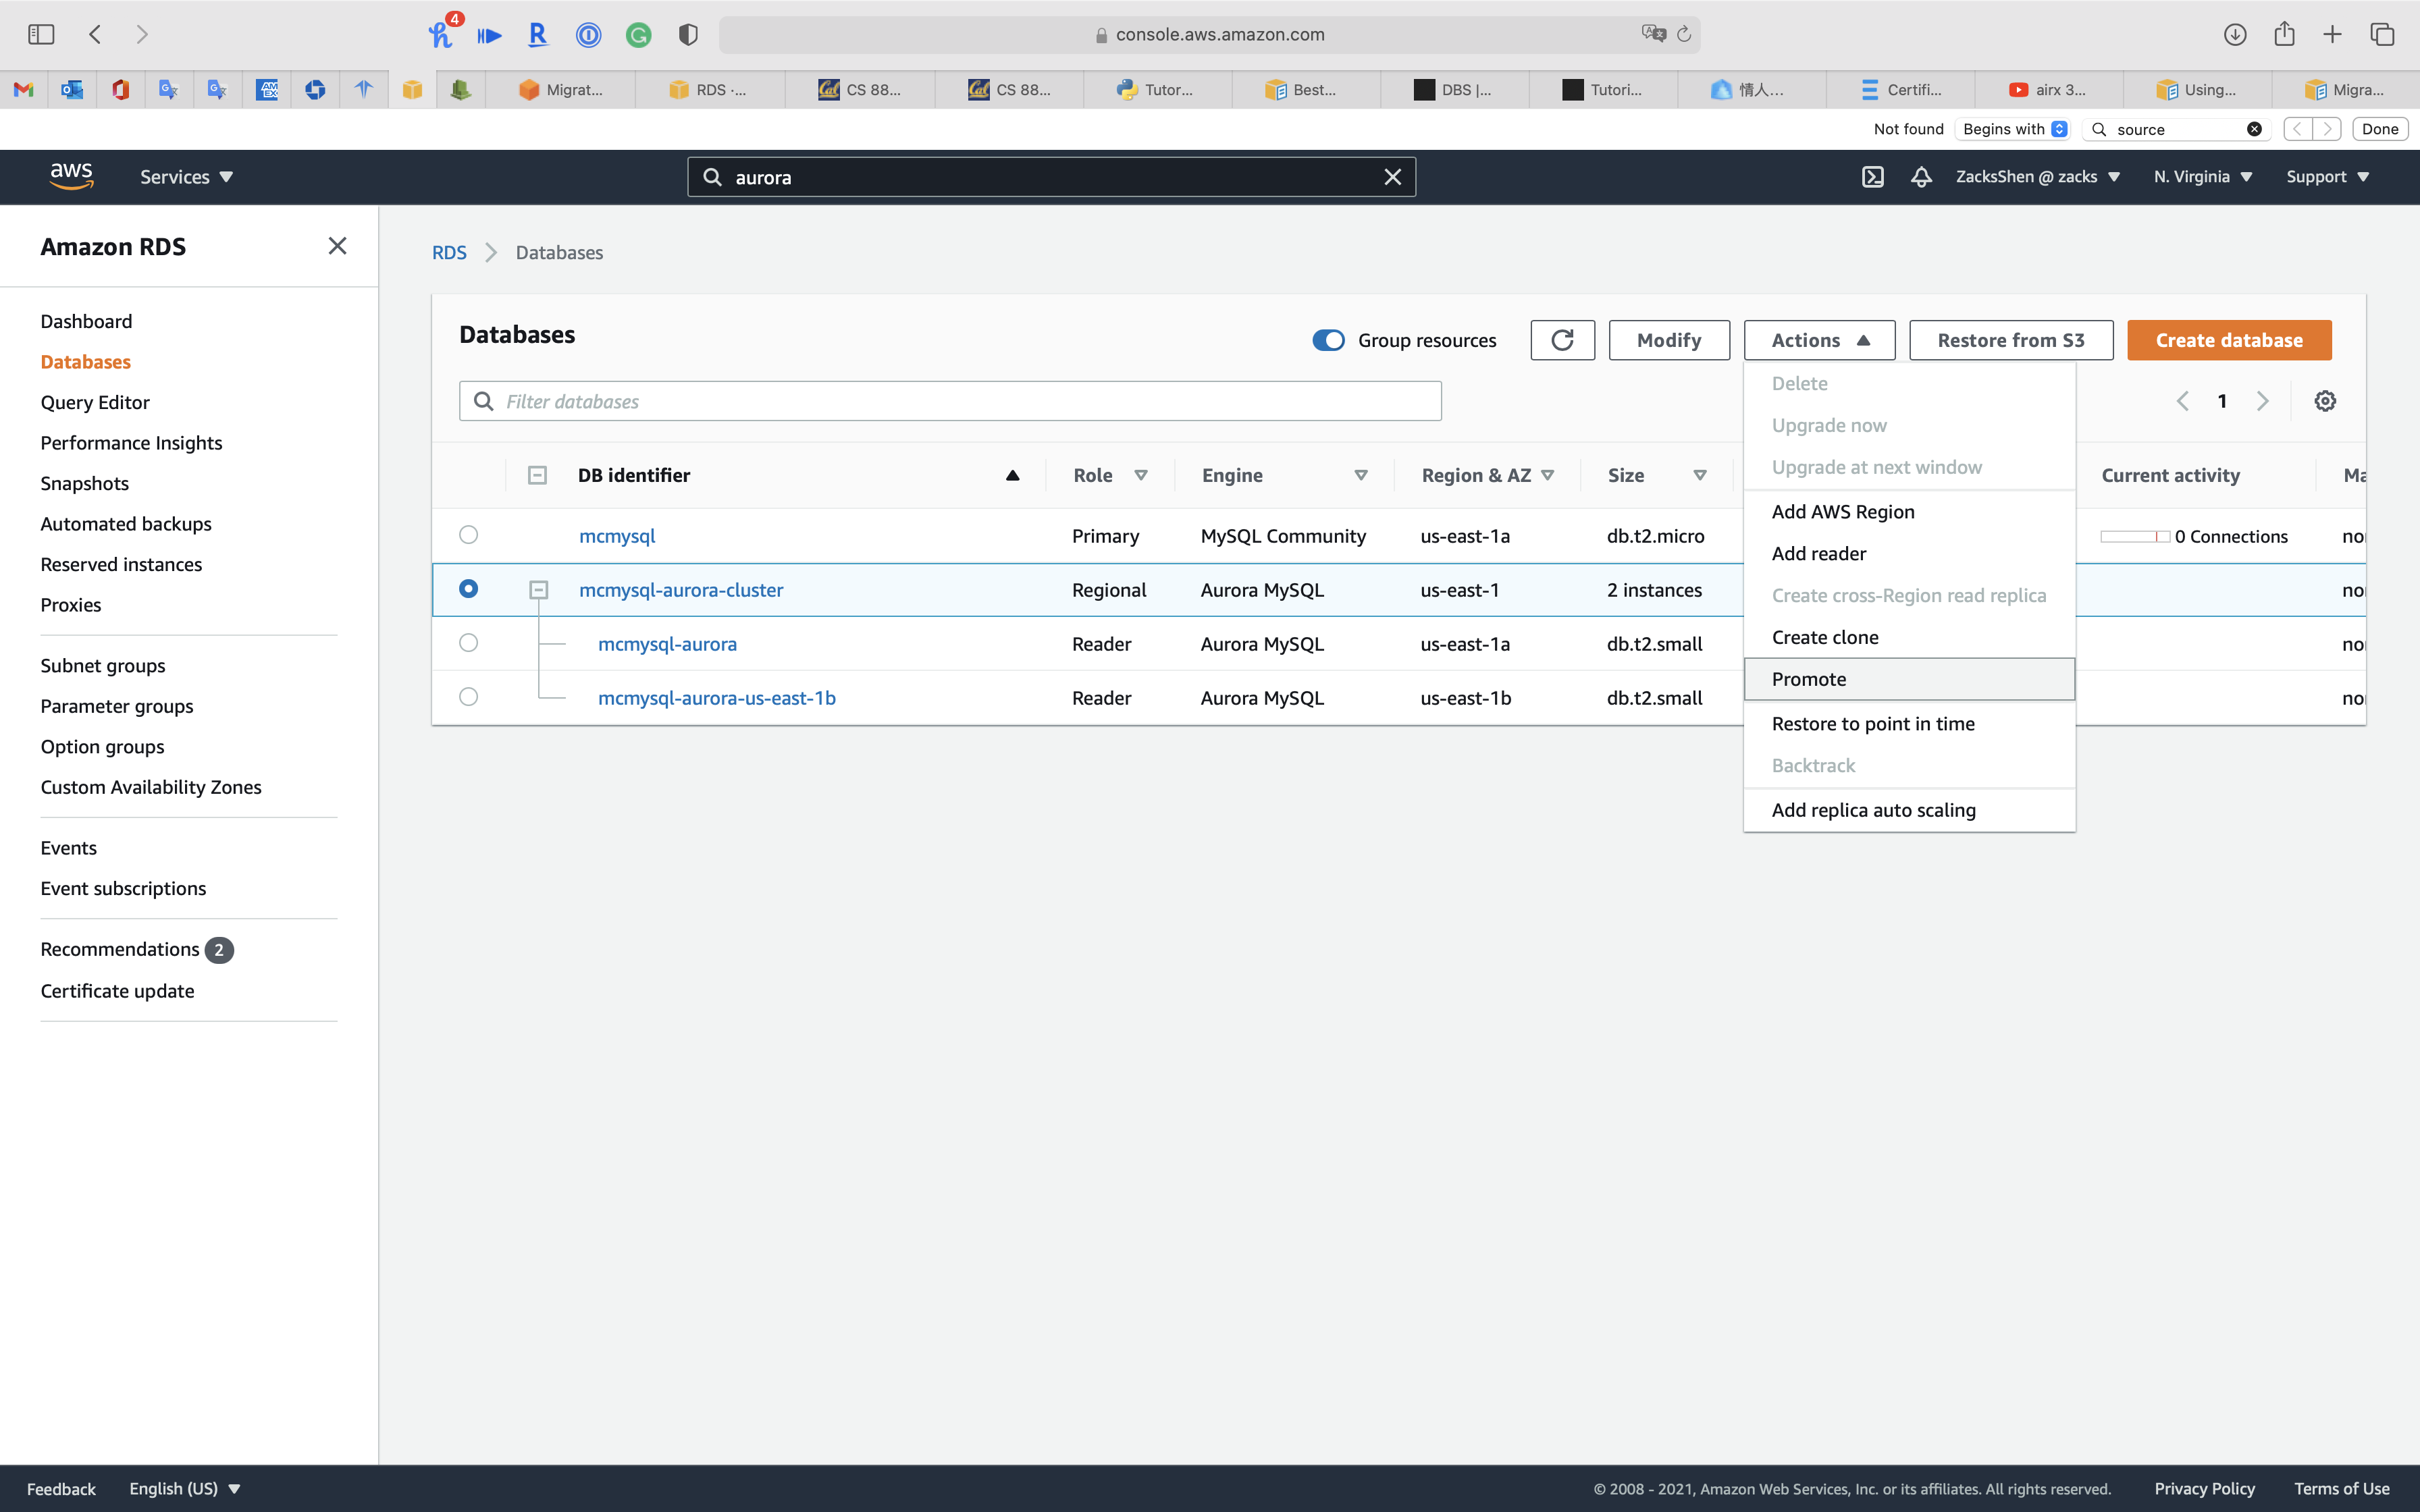Open notifications bell icon
This screenshot has width=2420, height=1512.
point(1921,177)
